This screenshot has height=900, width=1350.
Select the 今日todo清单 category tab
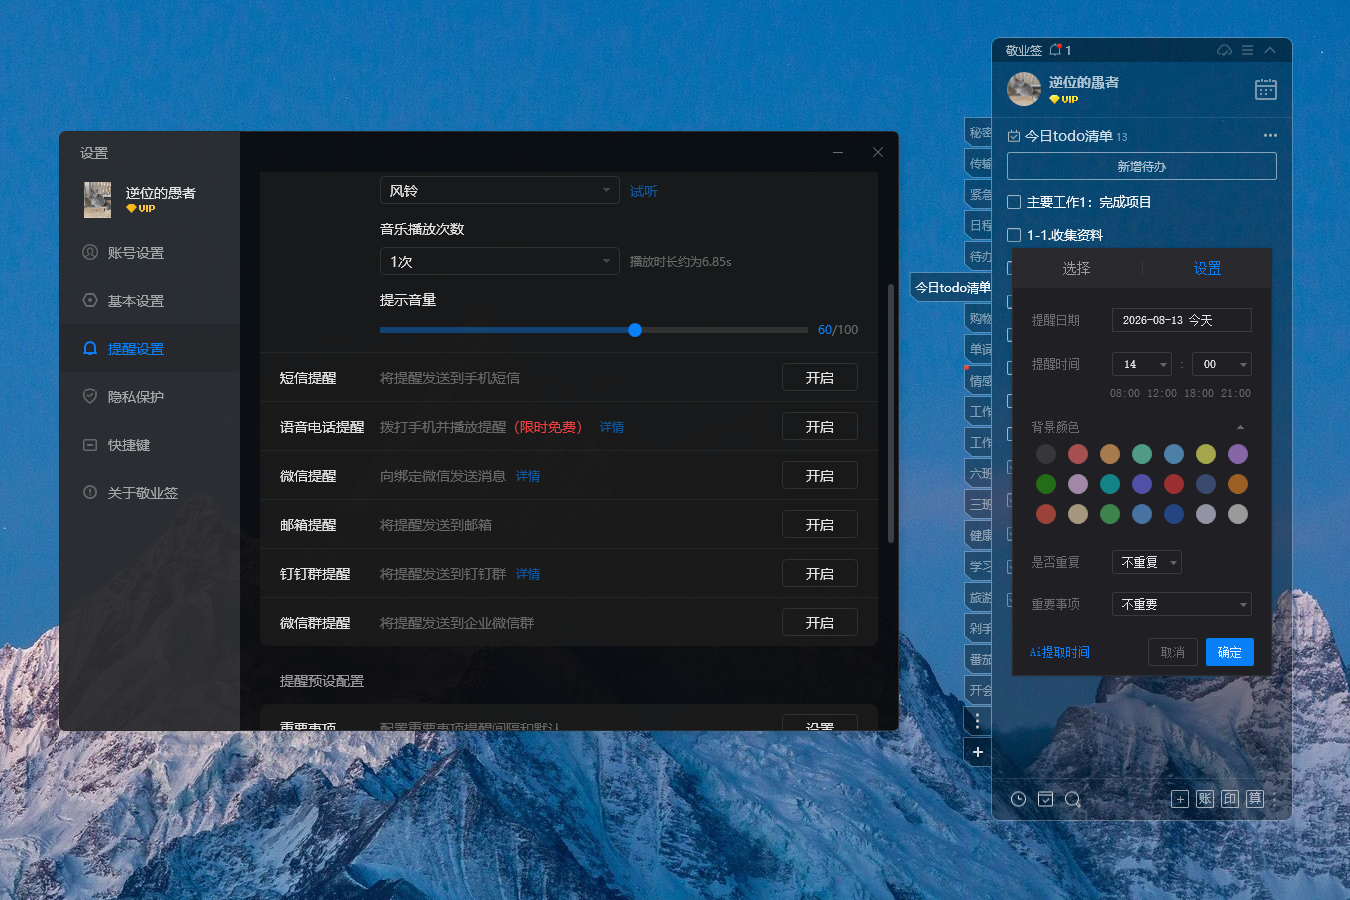click(952, 287)
